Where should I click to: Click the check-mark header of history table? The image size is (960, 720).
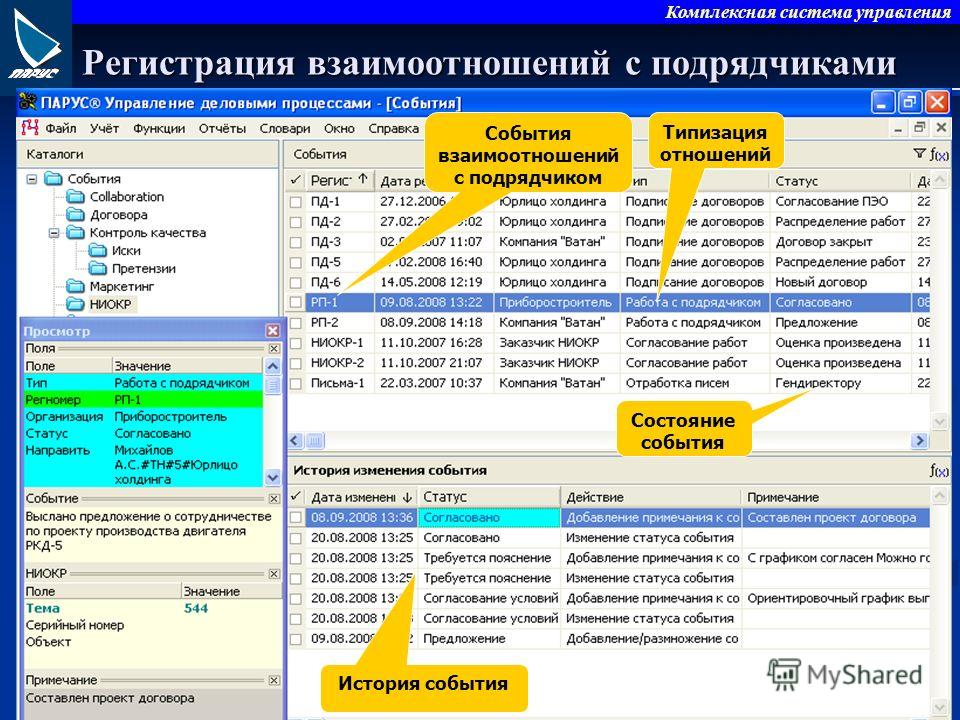[x=296, y=497]
